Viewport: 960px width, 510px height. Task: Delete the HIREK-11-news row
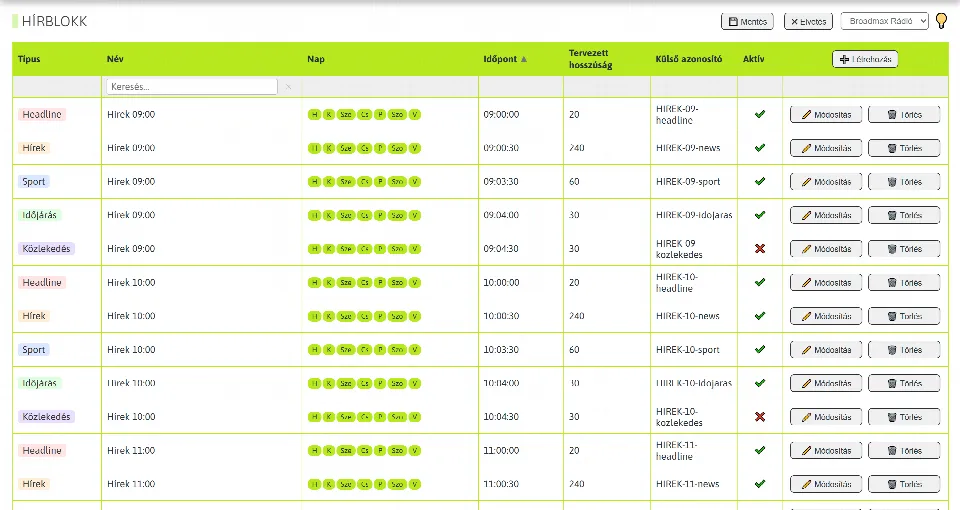click(x=904, y=484)
